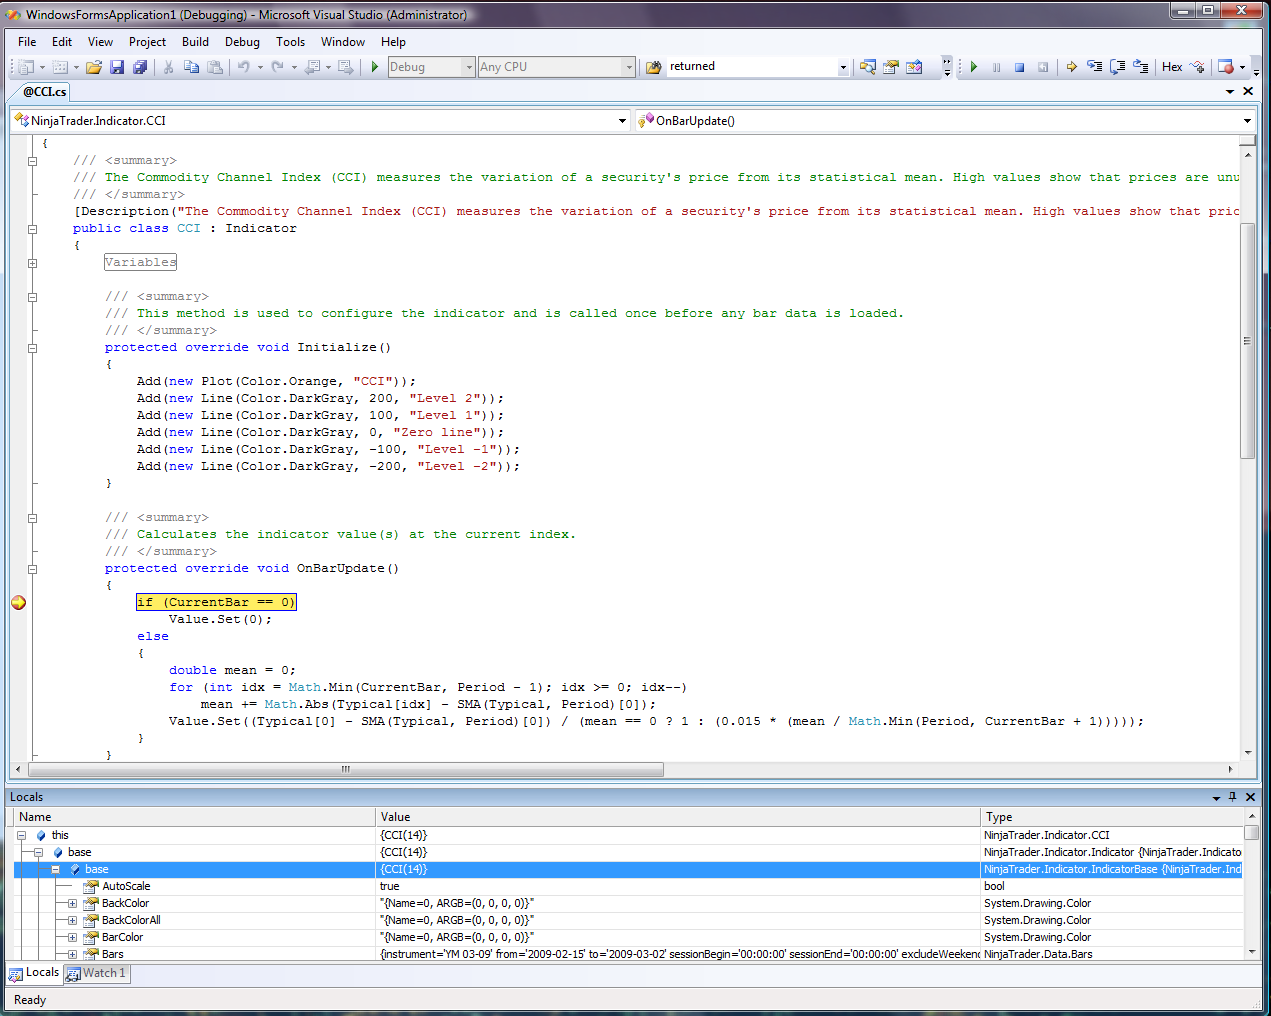Toggle Hex display mode
This screenshot has height=1016, width=1271.
(1172, 67)
